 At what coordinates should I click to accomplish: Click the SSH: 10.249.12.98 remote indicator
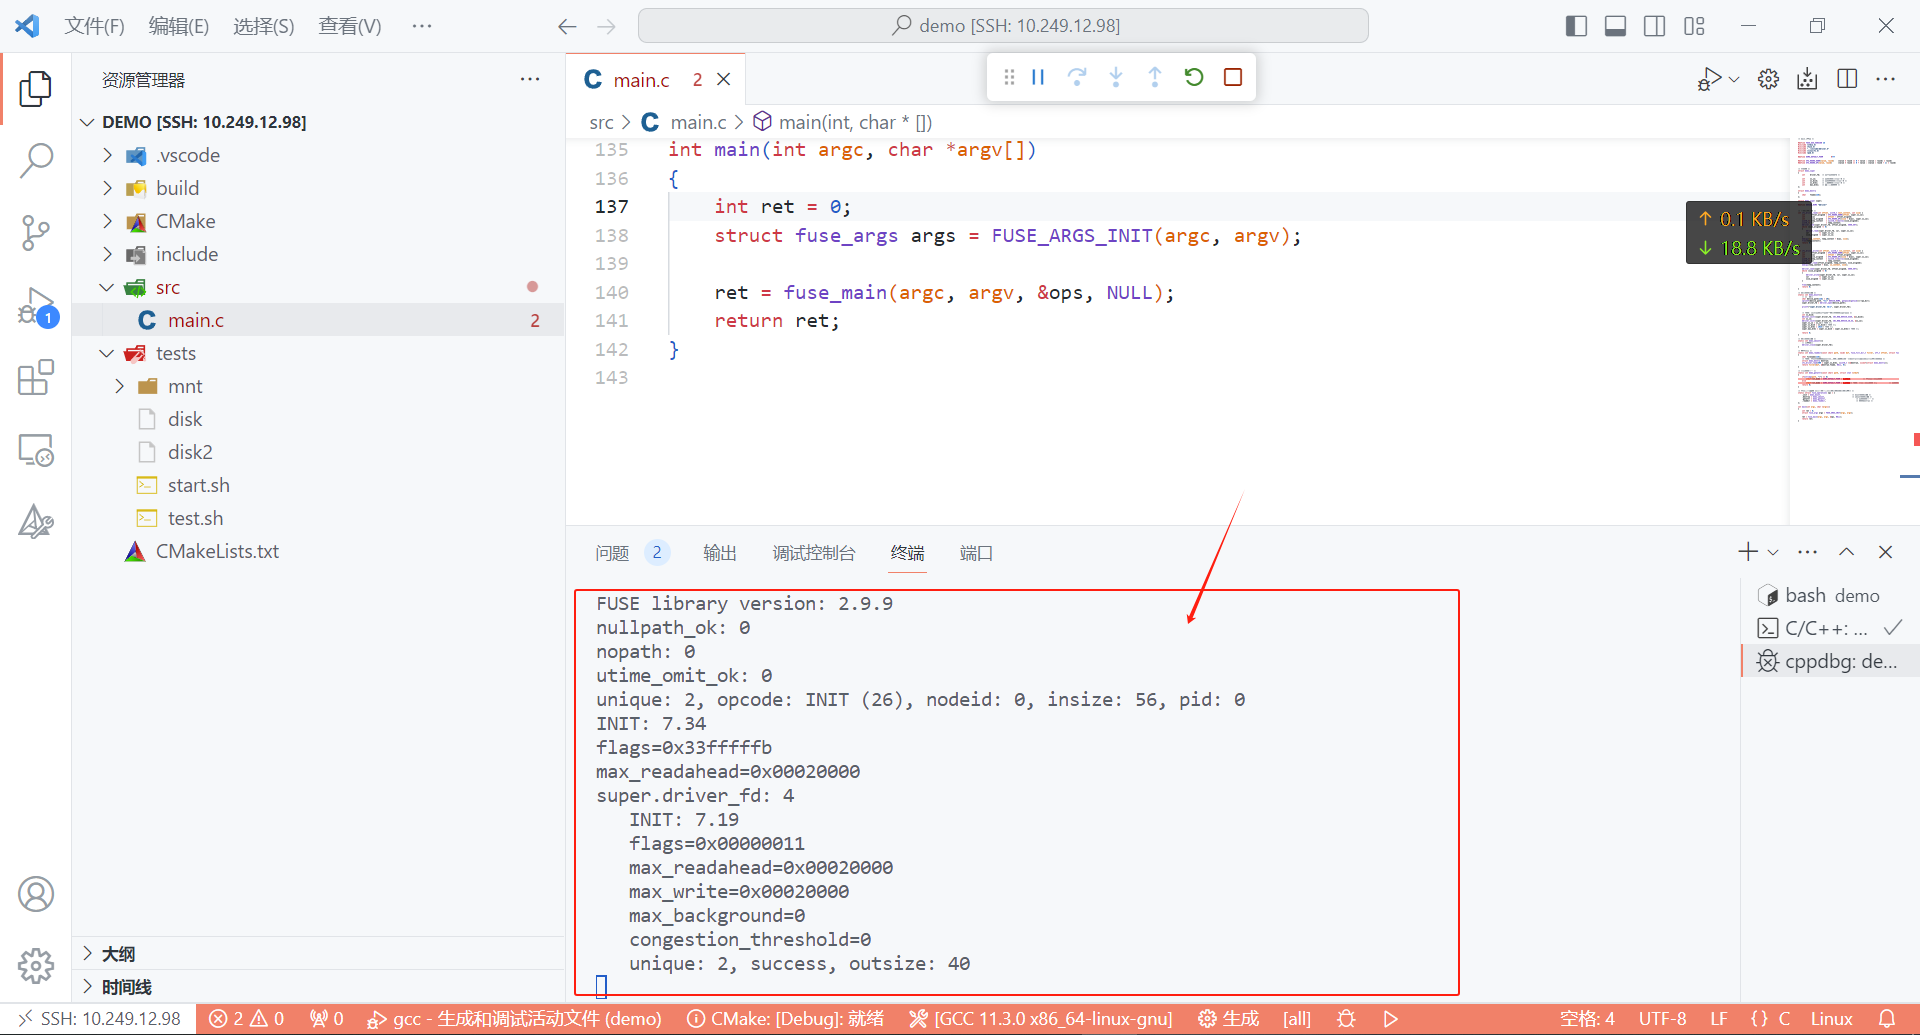[x=99, y=1019]
